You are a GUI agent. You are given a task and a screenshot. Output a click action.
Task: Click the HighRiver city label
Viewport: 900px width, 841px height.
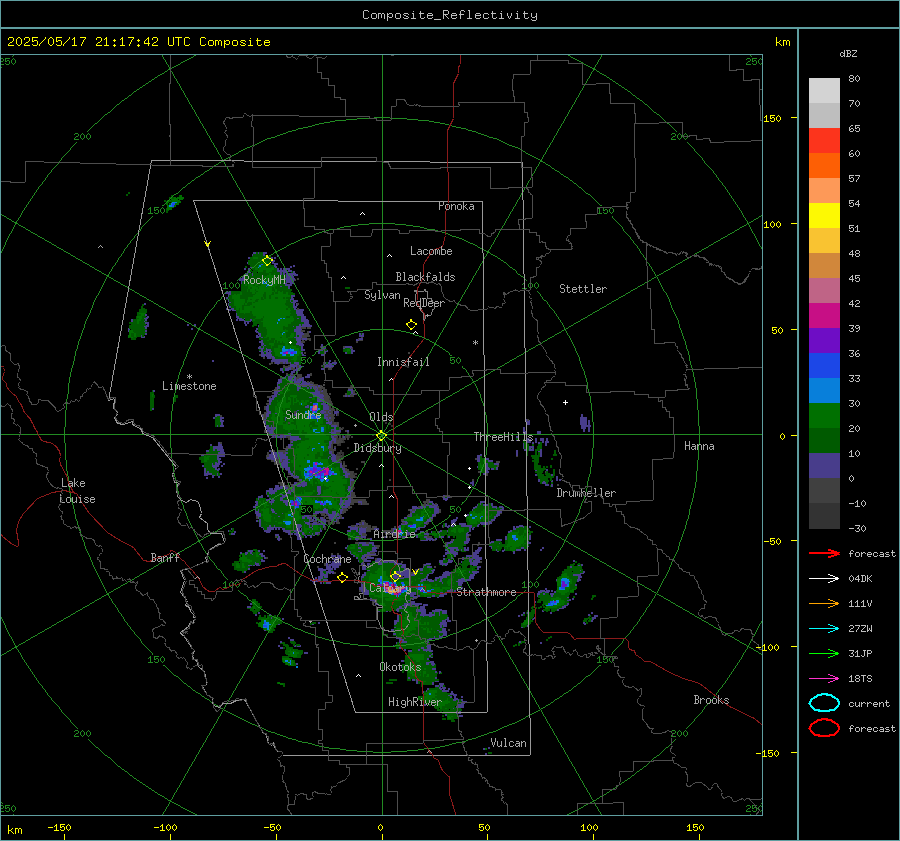tap(415, 702)
